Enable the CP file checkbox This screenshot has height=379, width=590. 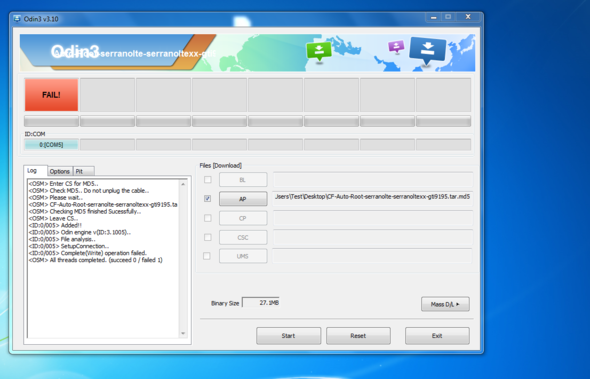click(x=207, y=218)
